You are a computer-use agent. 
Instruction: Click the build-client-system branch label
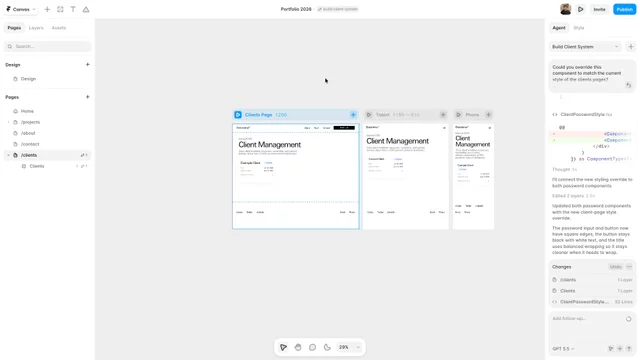(338, 9)
